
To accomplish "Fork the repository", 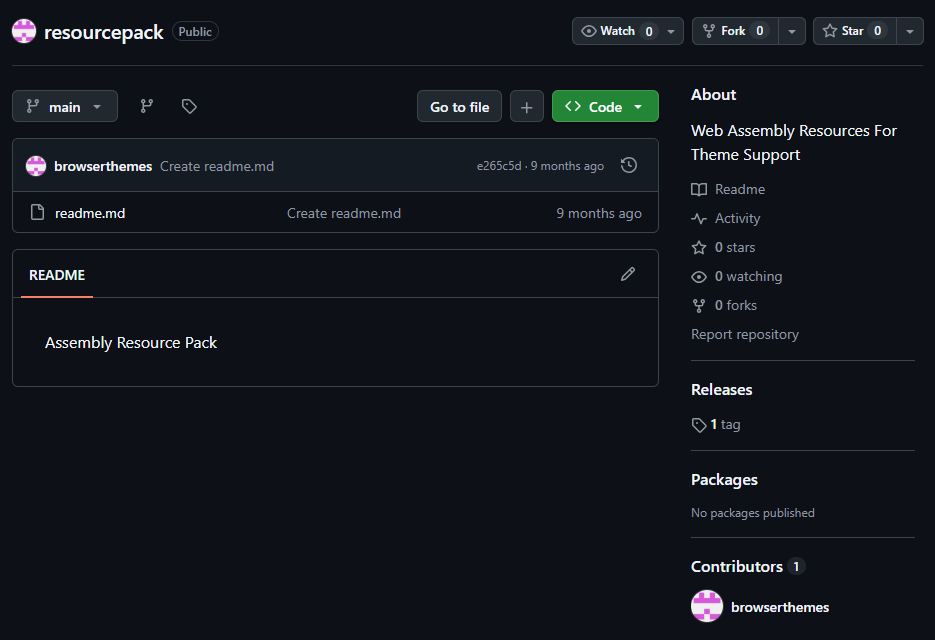I will point(735,31).
